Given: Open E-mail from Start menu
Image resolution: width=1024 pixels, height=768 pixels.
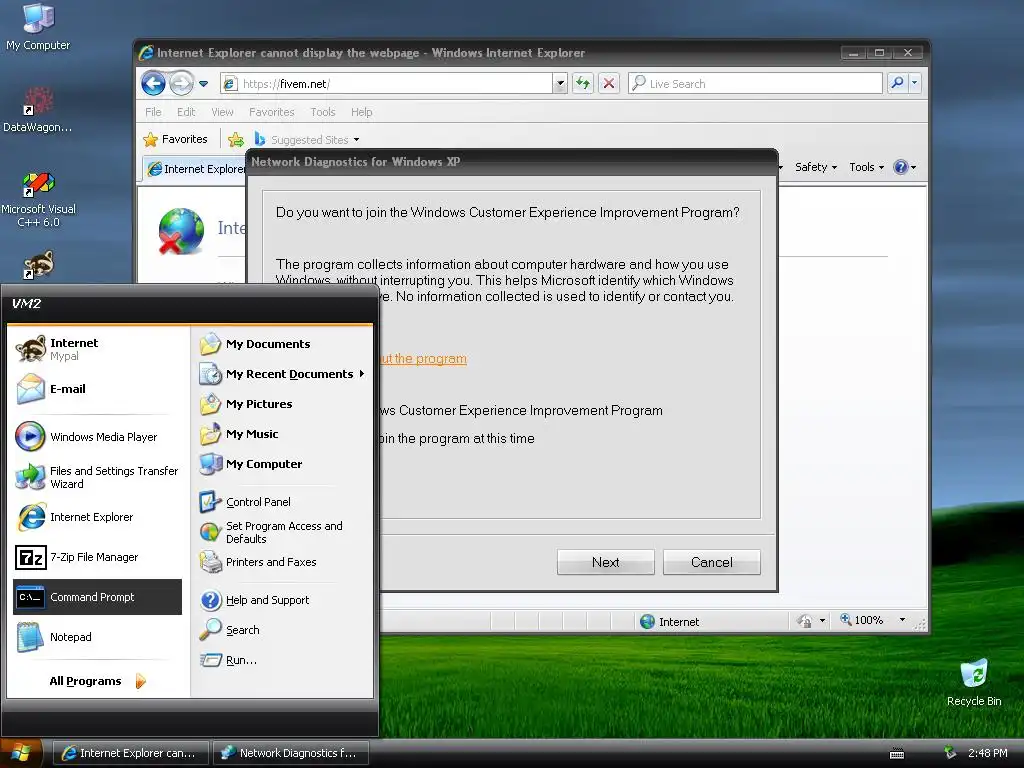Looking at the screenshot, I should [x=97, y=389].
